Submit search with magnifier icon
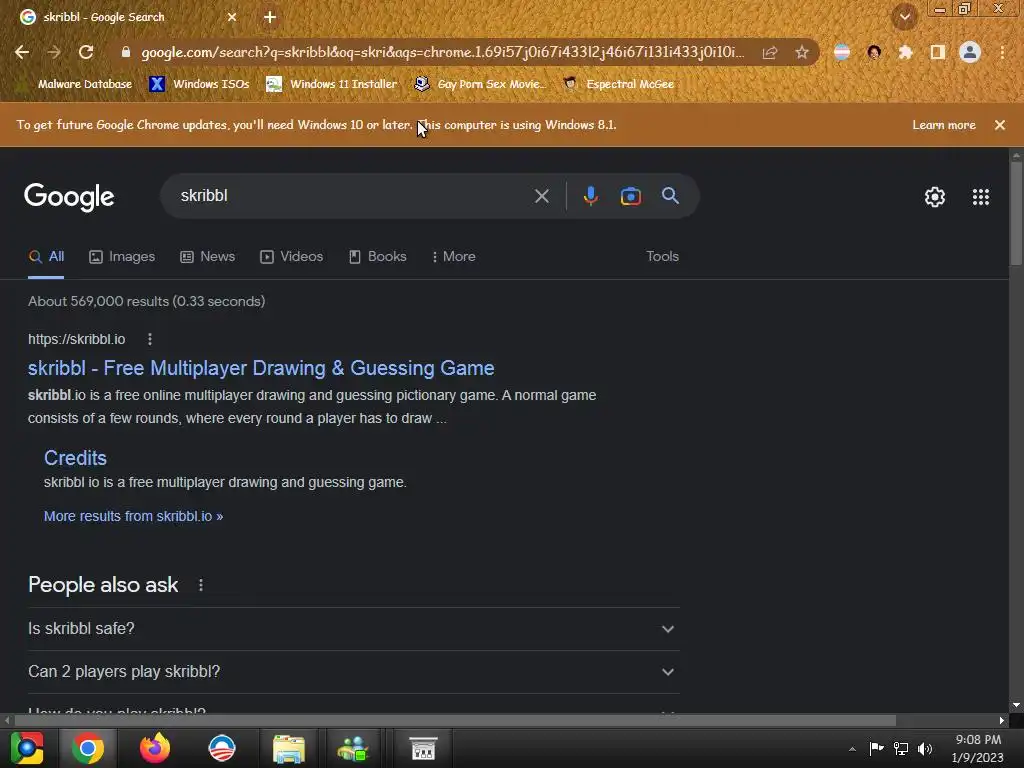This screenshot has height=768, width=1024. pos(670,195)
